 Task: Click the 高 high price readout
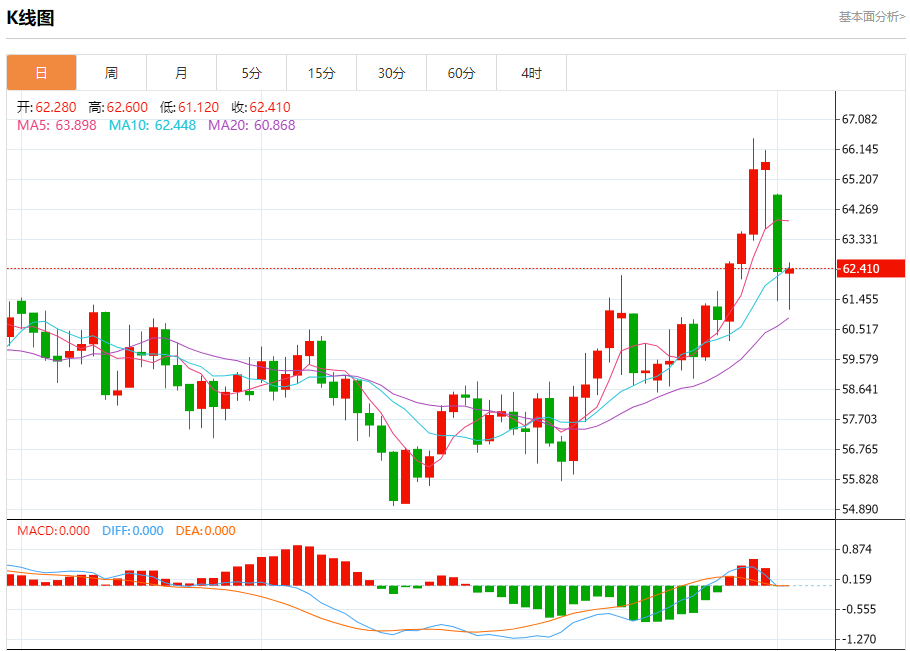click(117, 107)
